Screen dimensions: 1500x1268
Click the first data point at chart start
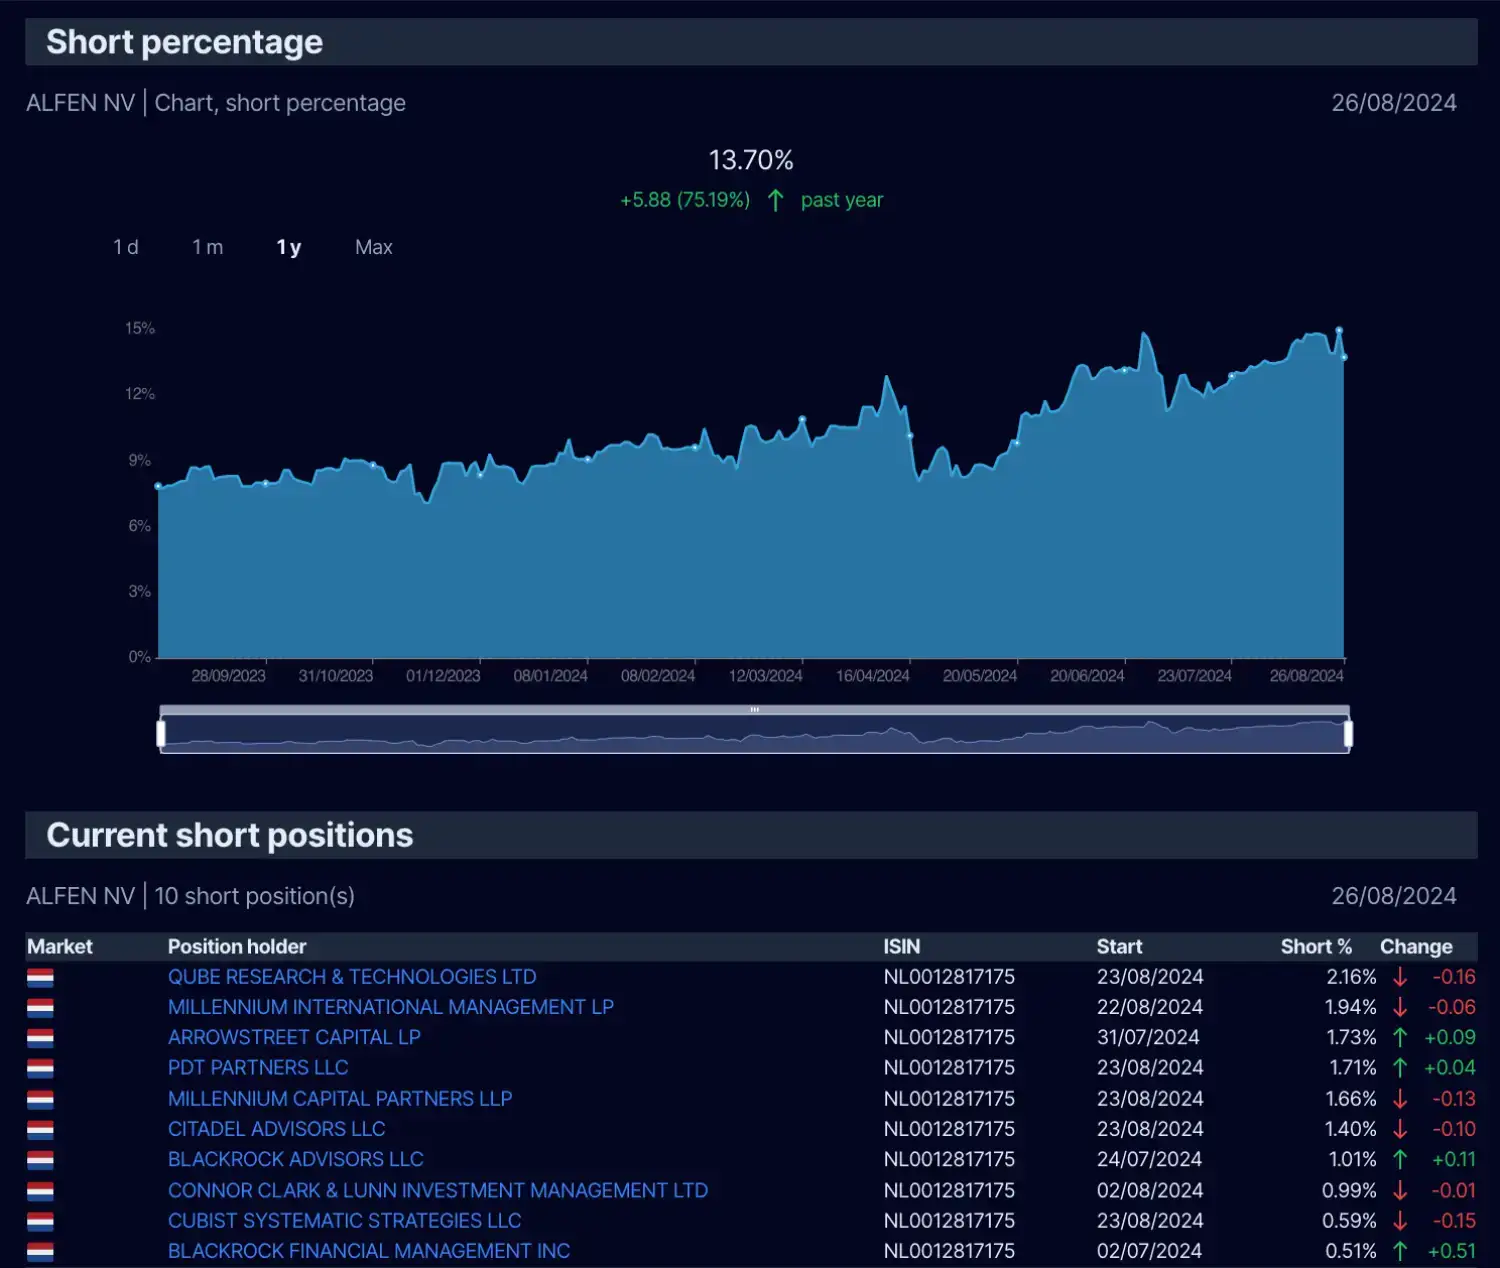[158, 486]
